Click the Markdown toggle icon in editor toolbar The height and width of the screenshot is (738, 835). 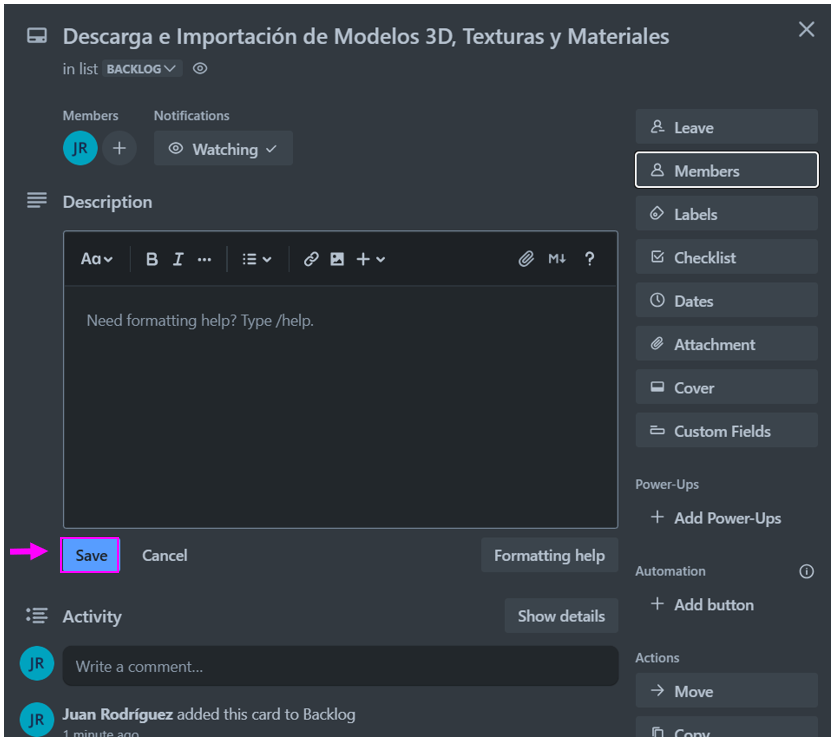(x=557, y=258)
